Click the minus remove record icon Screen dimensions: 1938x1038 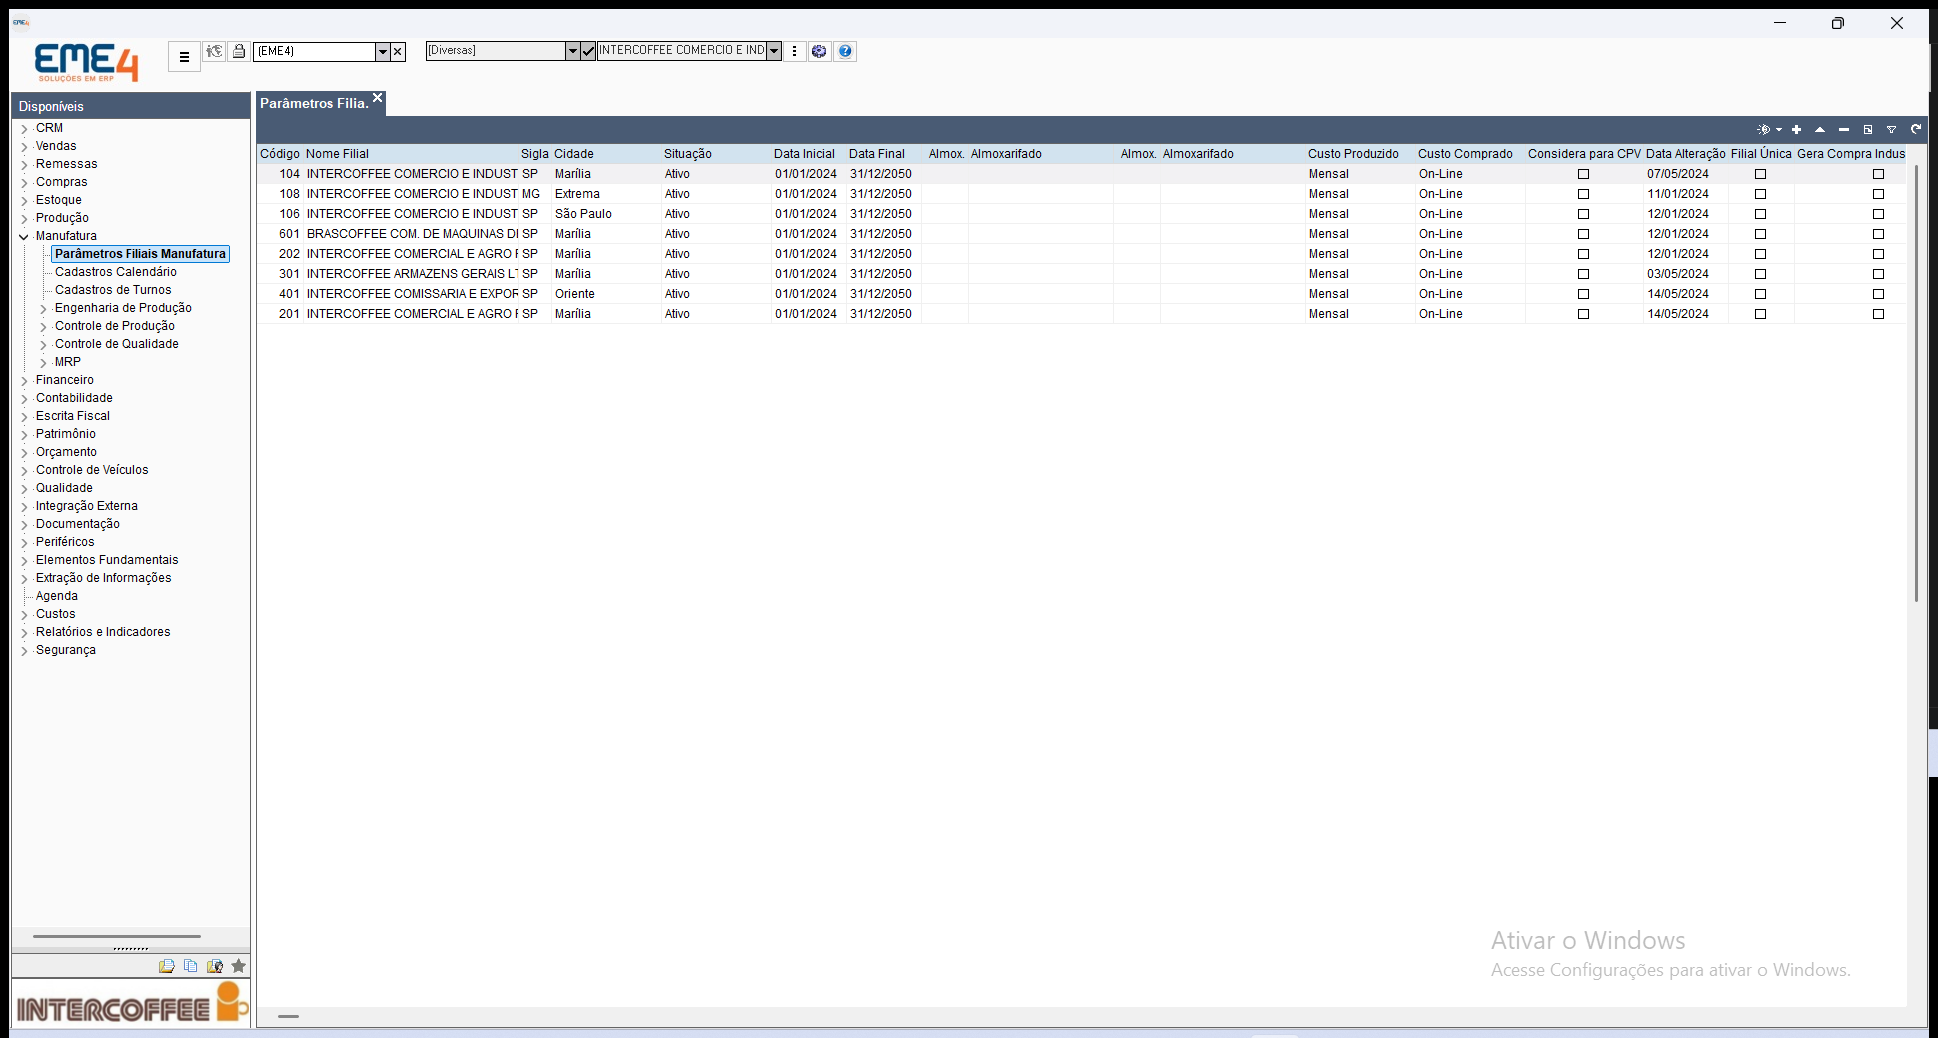click(x=1844, y=129)
